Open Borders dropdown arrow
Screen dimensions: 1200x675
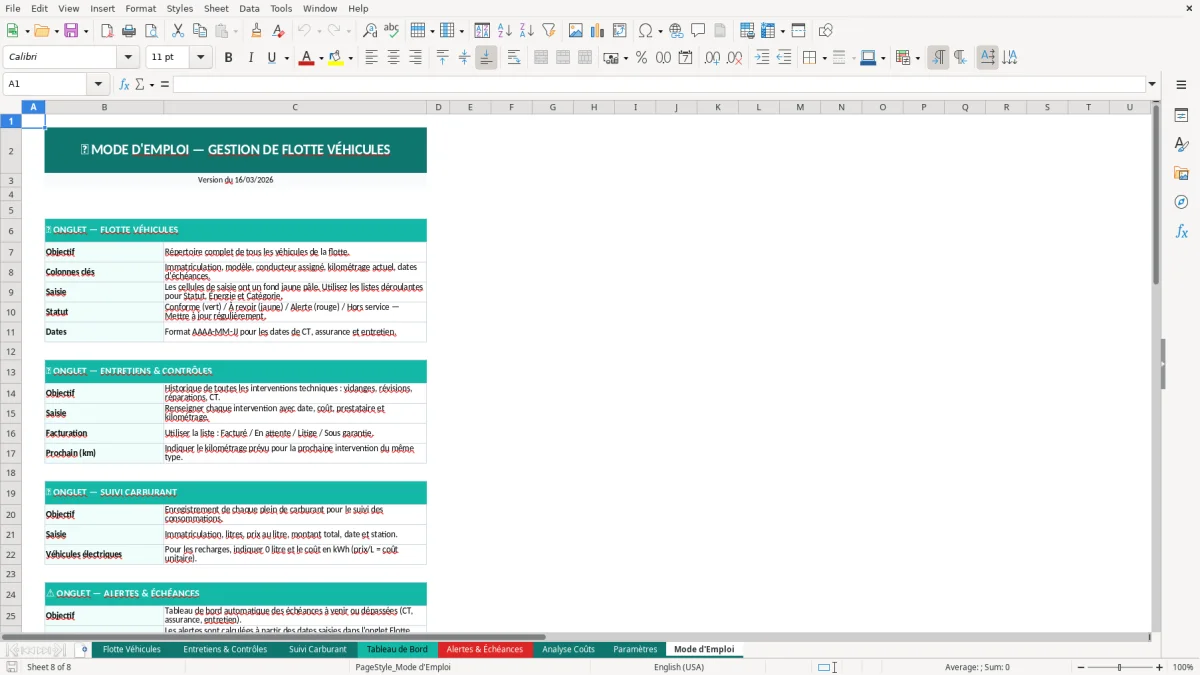coord(824,58)
